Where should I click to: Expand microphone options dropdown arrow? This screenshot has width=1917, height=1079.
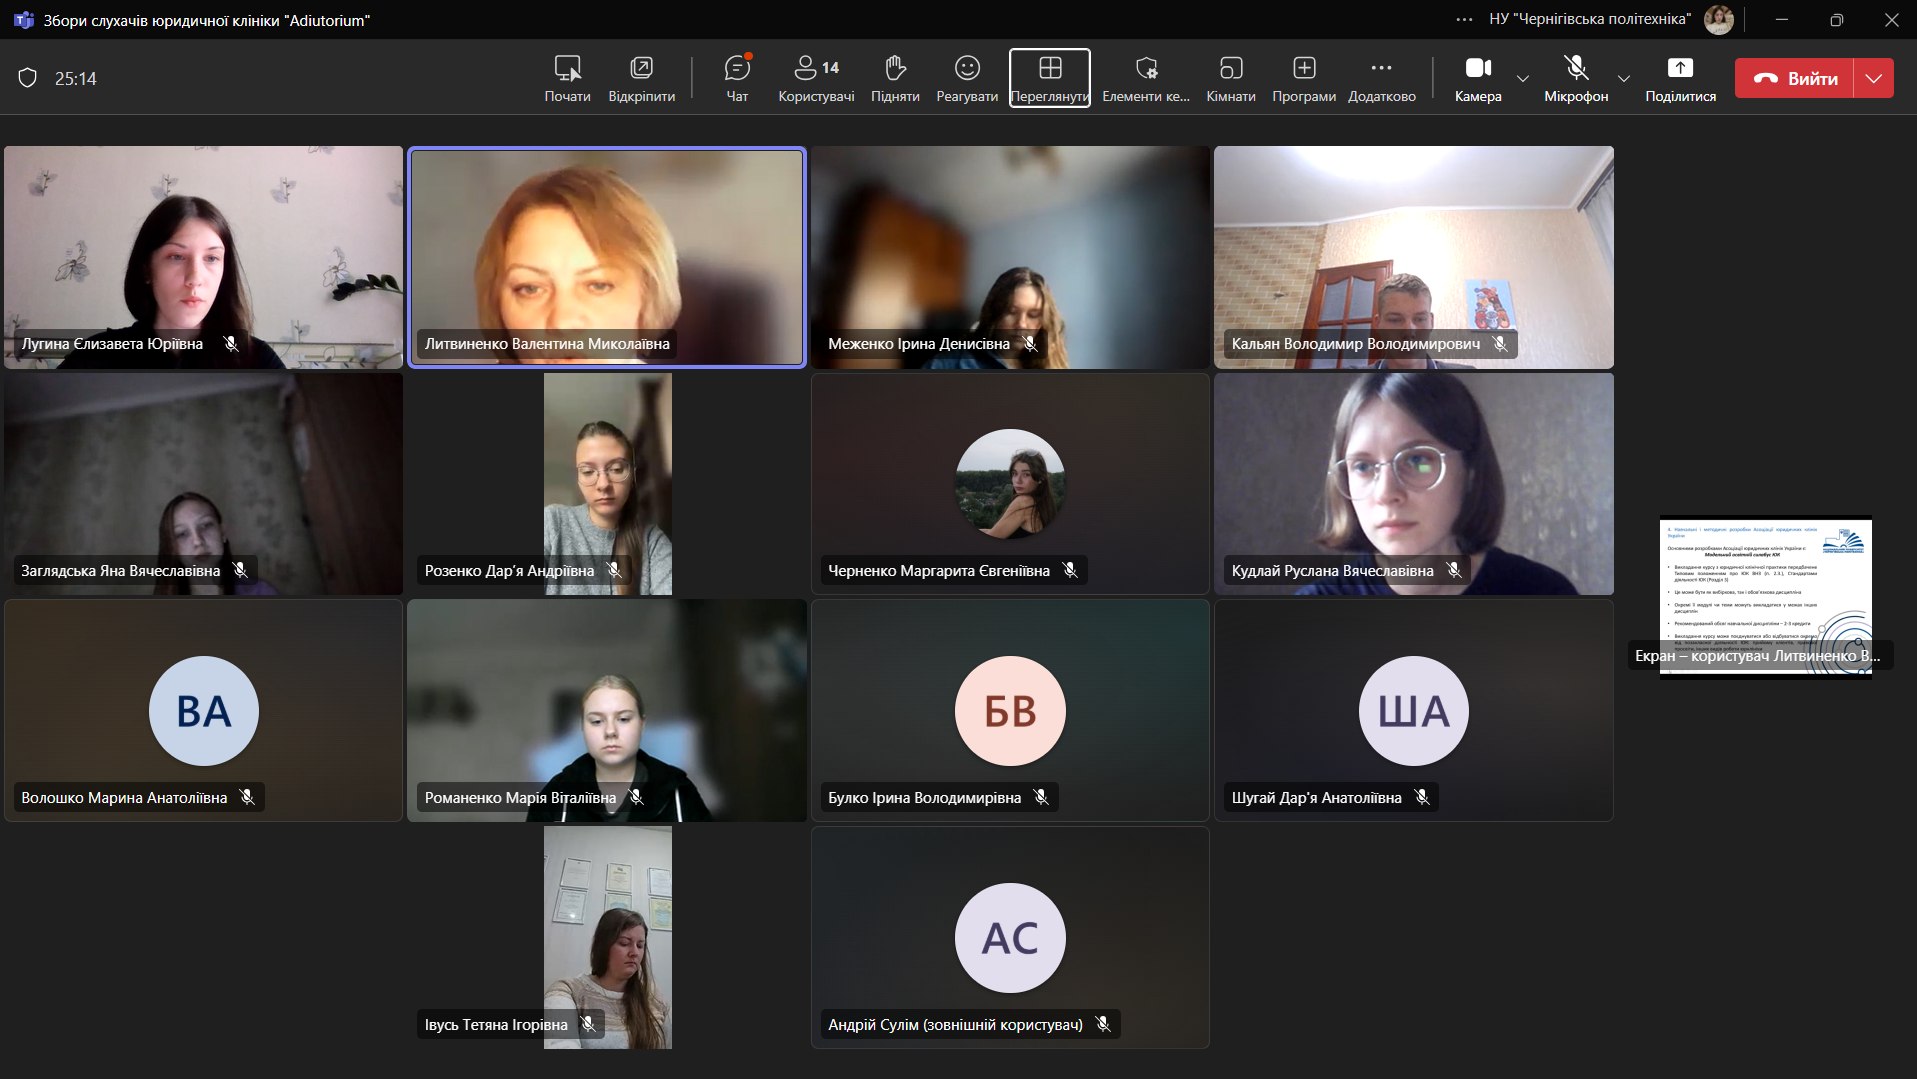tap(1624, 78)
